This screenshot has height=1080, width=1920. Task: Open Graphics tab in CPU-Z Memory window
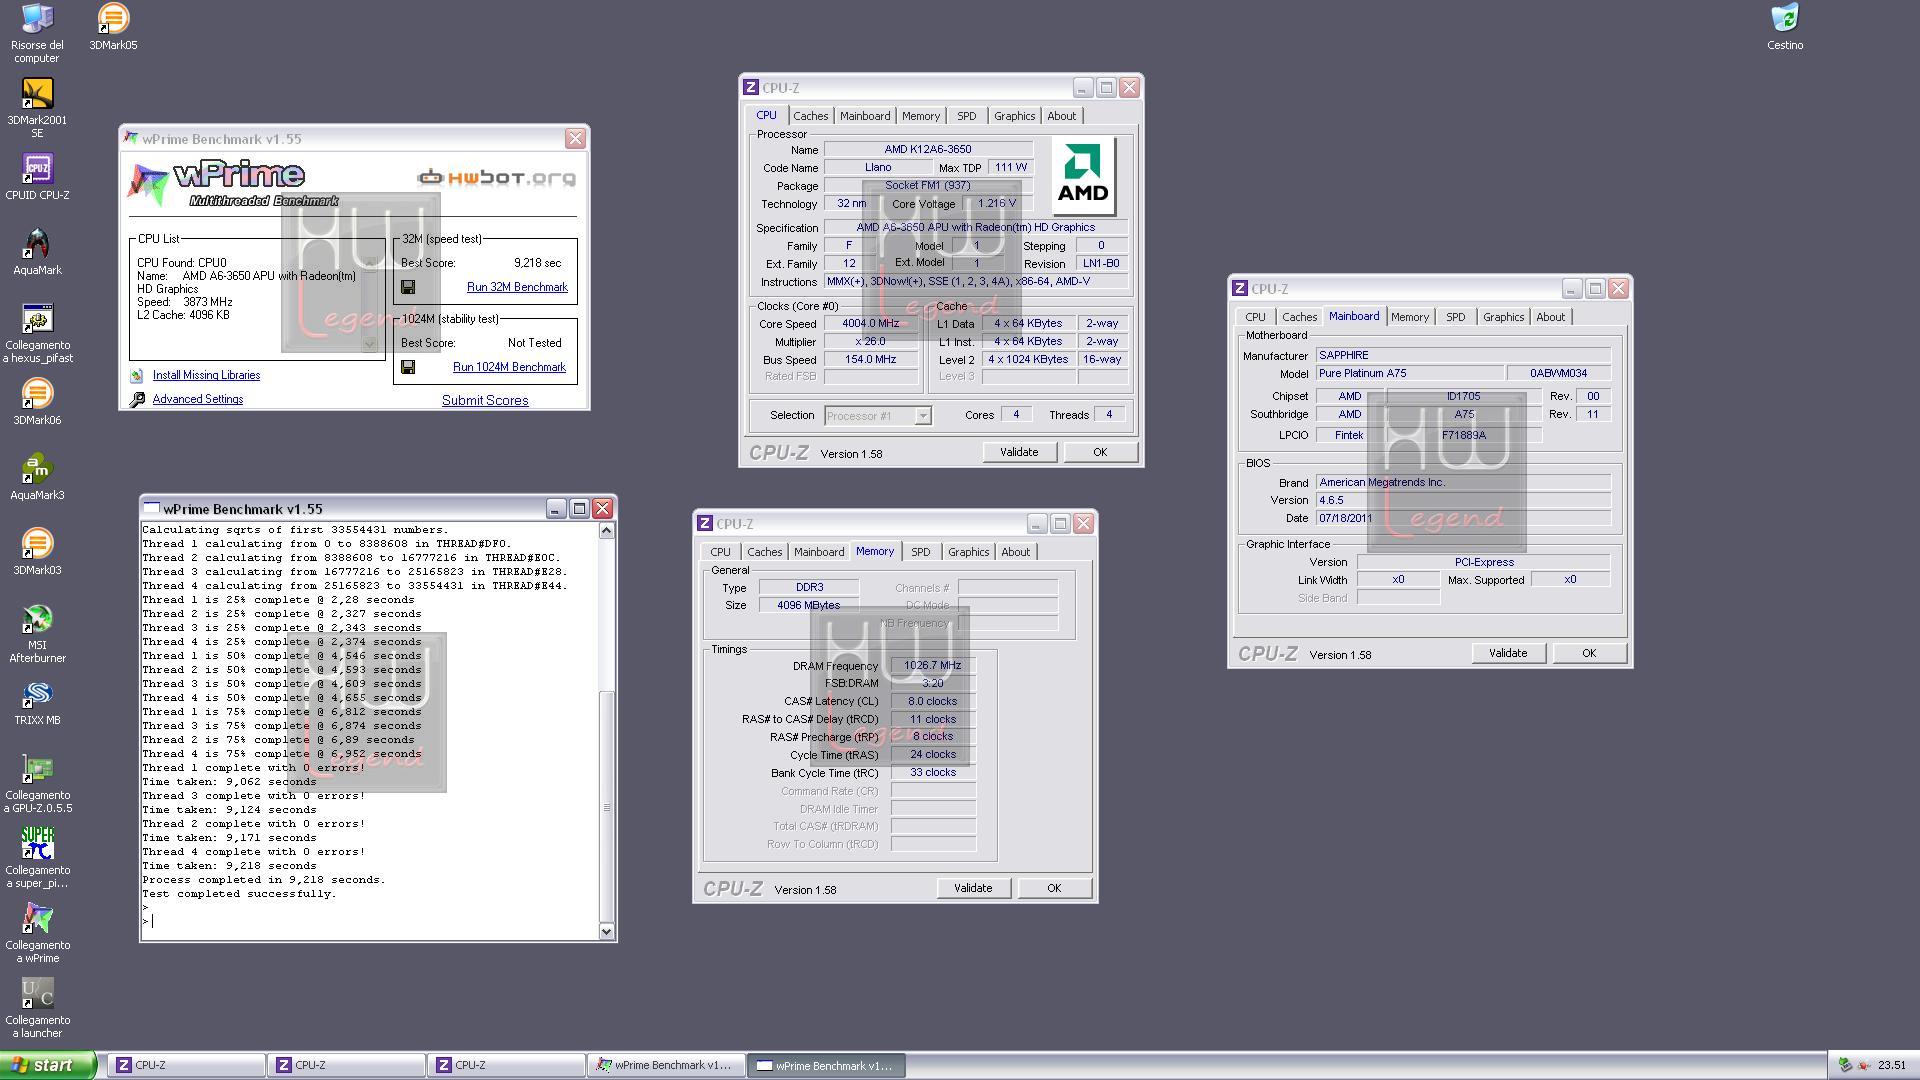(968, 552)
